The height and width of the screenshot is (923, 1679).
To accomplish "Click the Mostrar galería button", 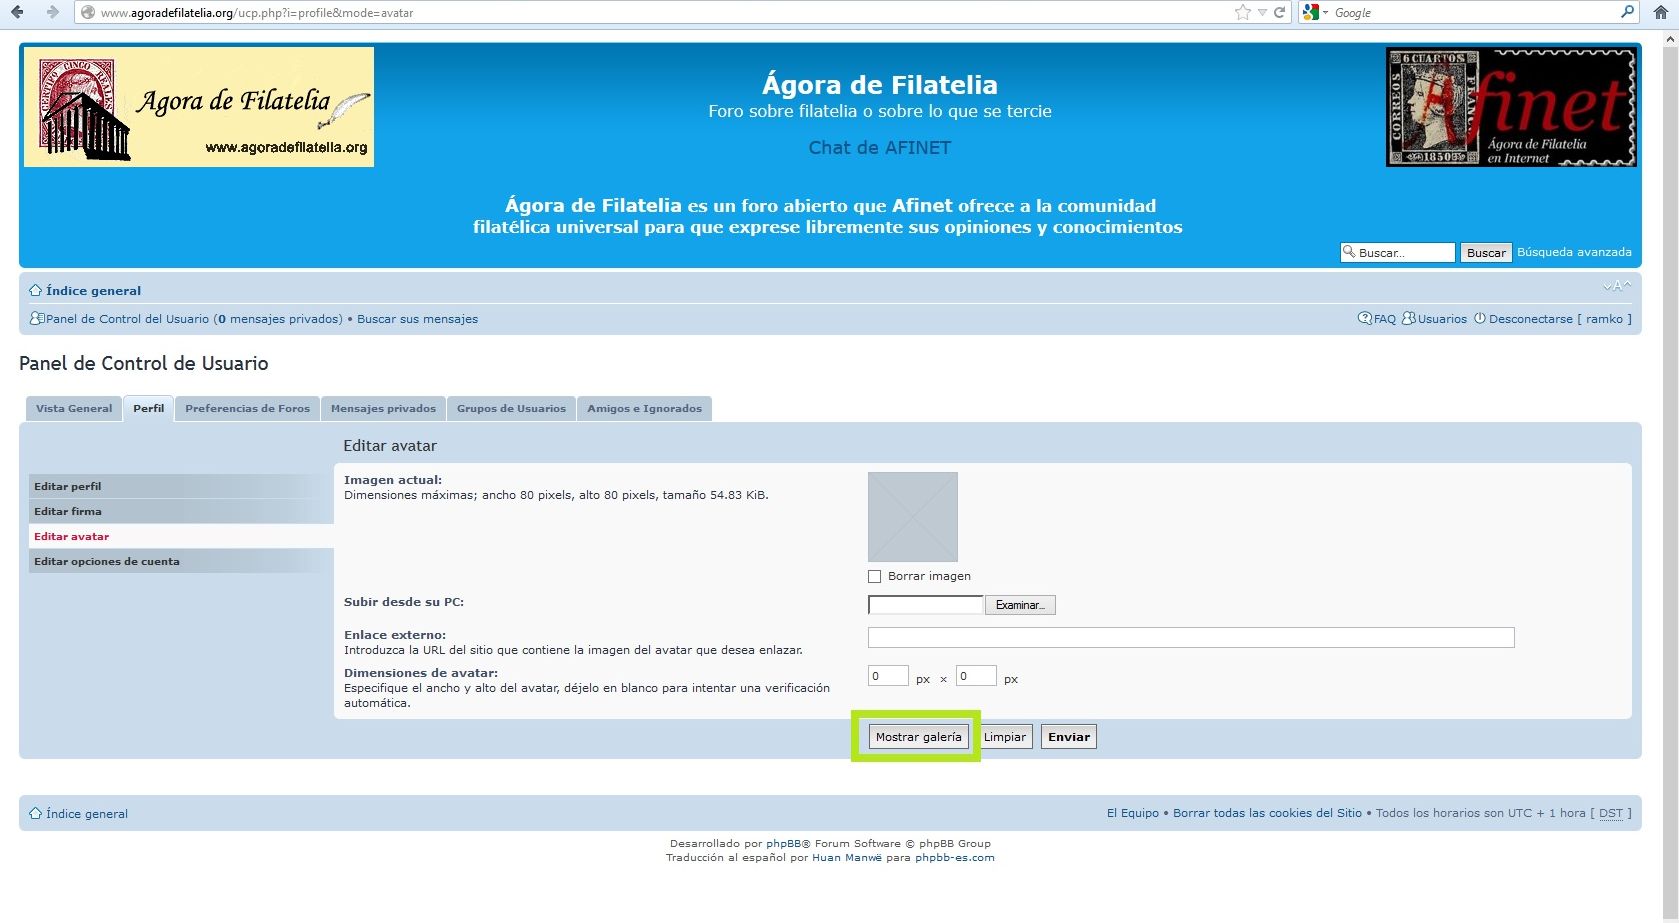I will click(x=918, y=737).
